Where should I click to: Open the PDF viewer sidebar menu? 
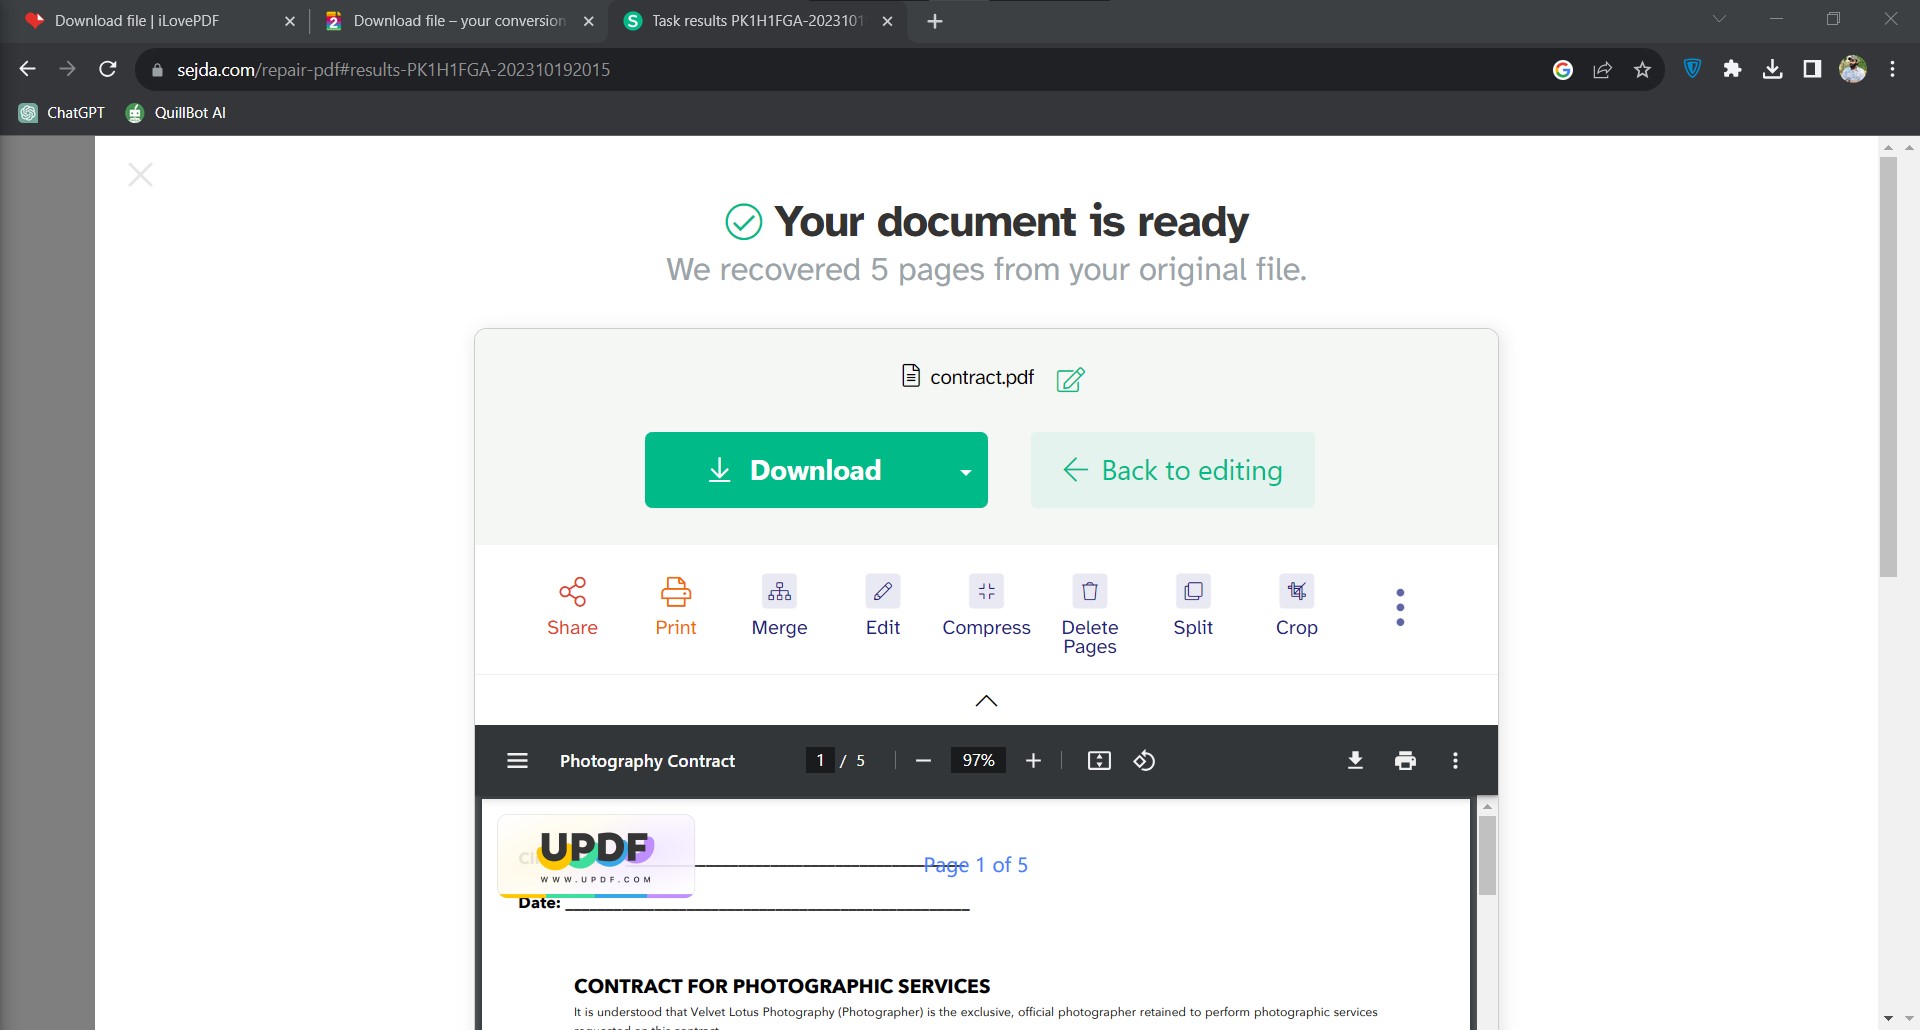click(x=517, y=760)
